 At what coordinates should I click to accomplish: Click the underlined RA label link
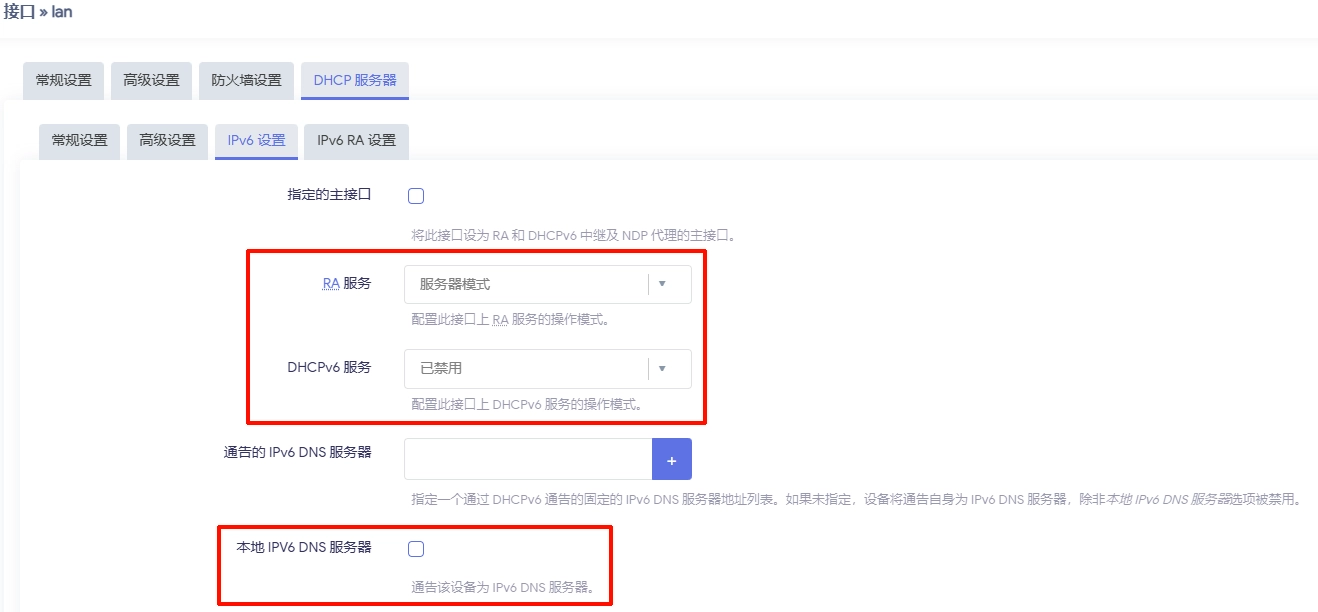point(330,283)
